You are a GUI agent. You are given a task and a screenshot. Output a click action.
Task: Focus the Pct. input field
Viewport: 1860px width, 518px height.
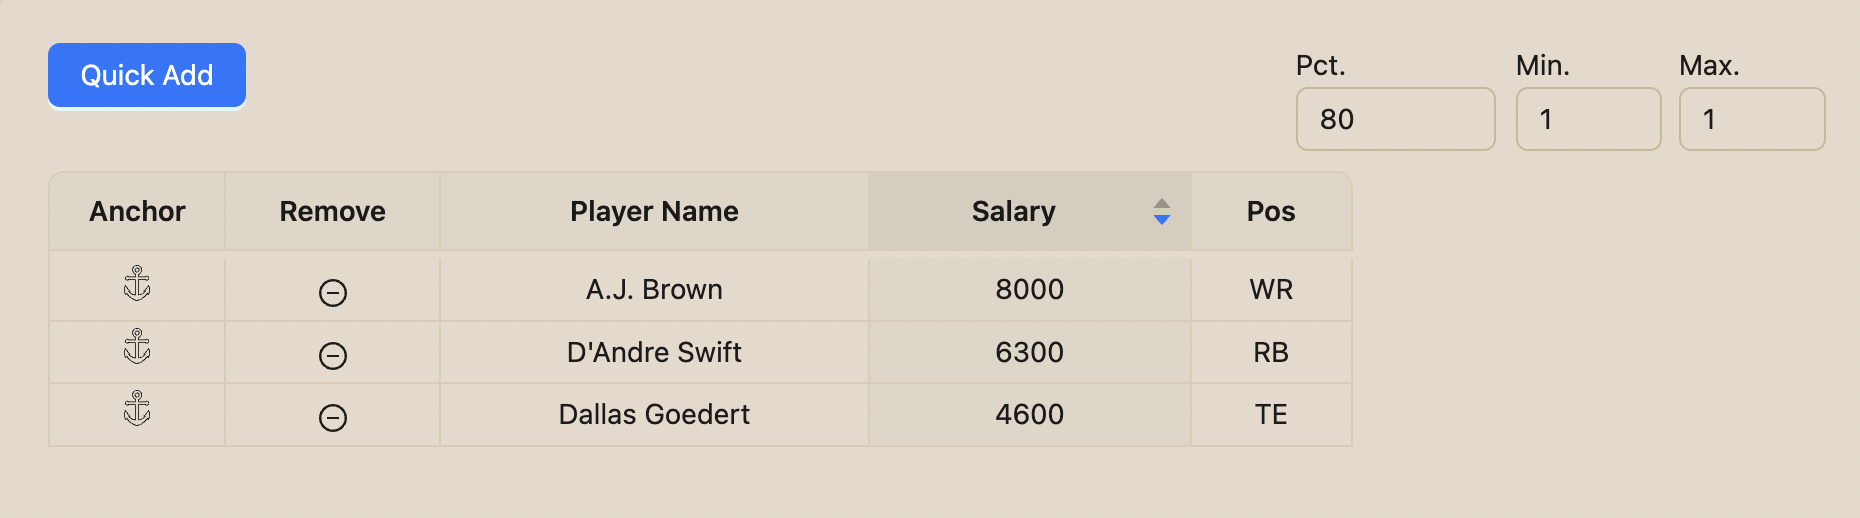pos(1395,119)
